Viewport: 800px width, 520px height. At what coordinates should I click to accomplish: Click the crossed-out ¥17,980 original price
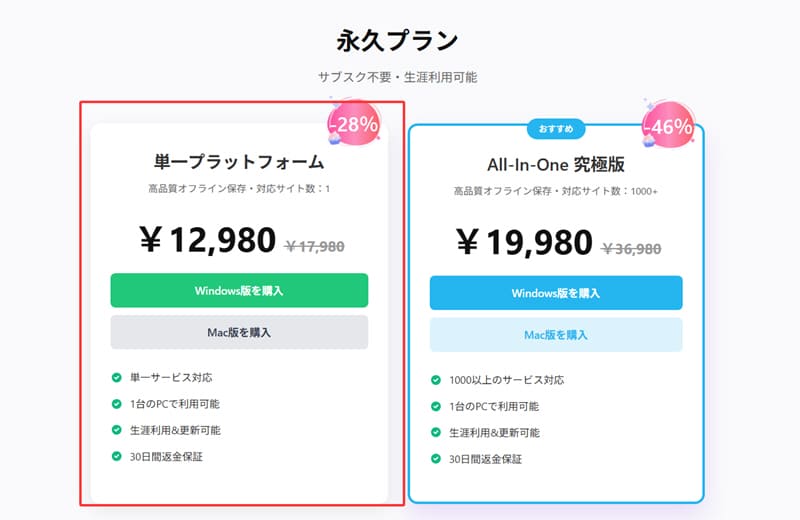315,246
